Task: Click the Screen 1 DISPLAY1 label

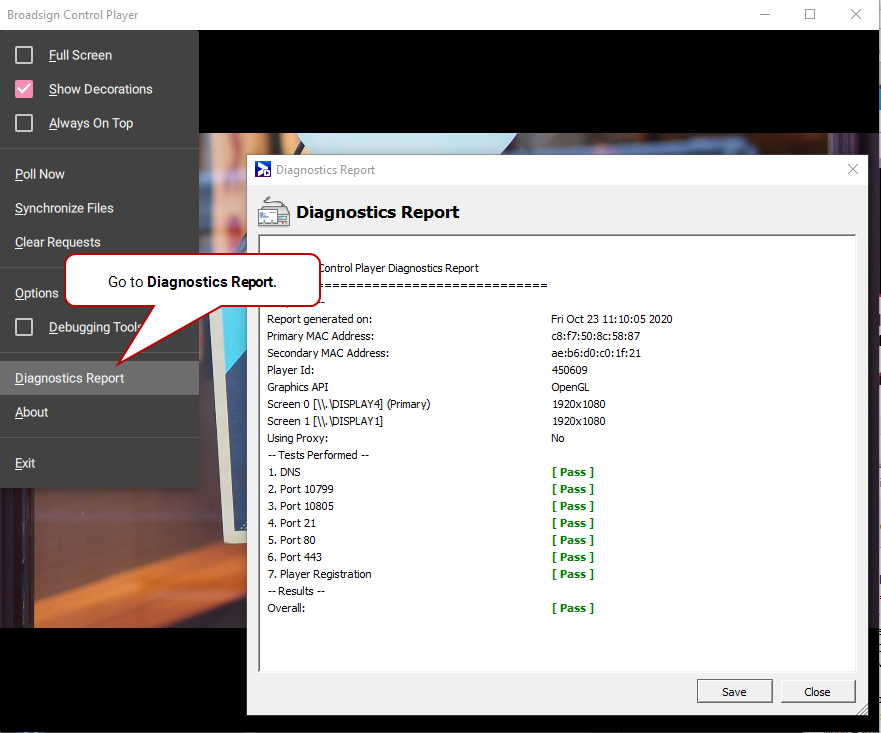Action: pos(325,421)
